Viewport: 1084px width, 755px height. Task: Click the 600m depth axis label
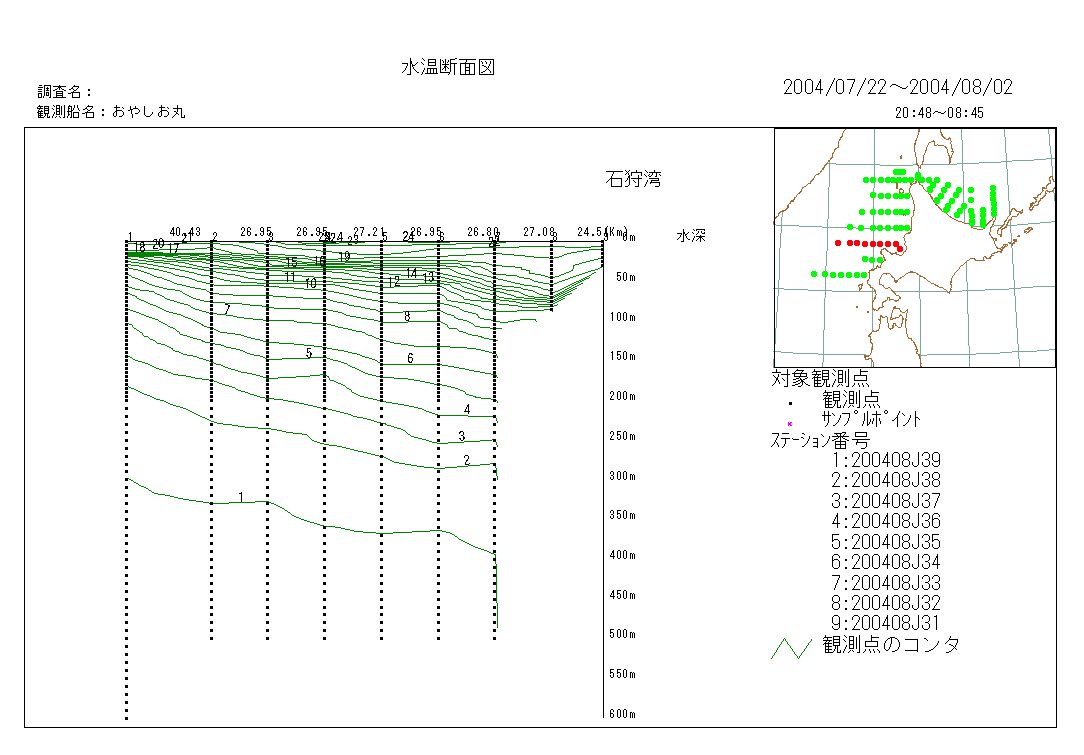(620, 714)
